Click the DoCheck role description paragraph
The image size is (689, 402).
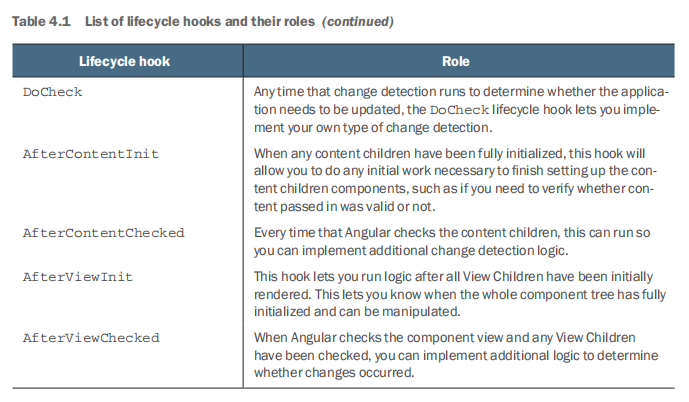[461, 109]
